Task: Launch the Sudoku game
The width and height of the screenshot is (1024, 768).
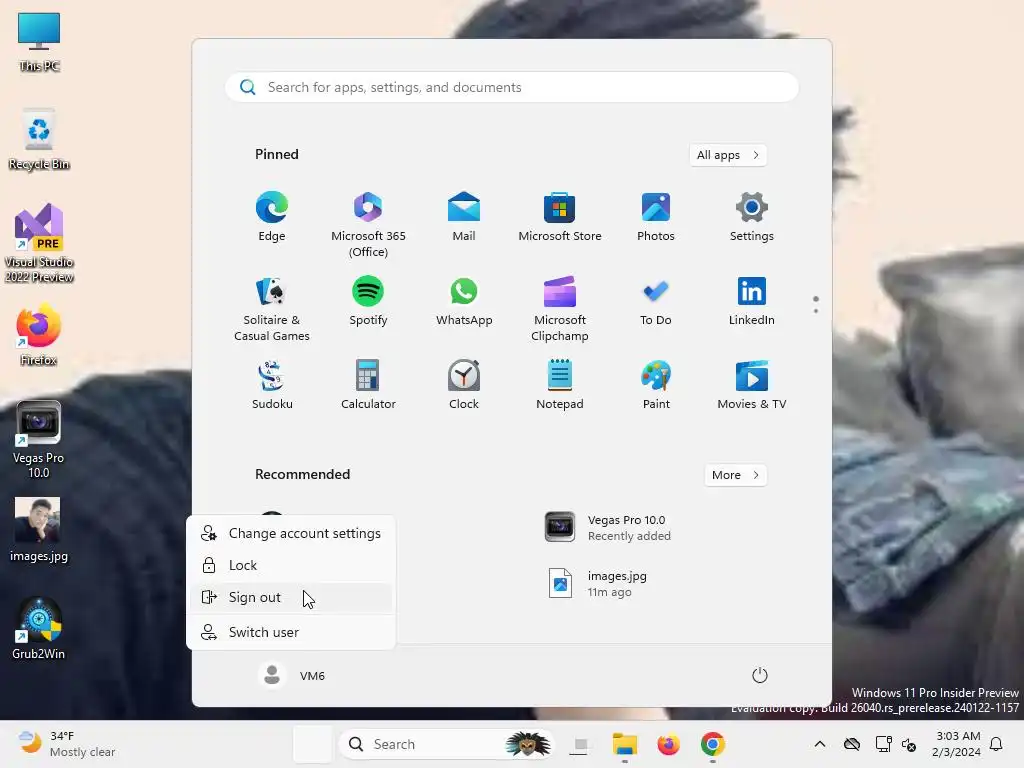Action: pos(272,385)
